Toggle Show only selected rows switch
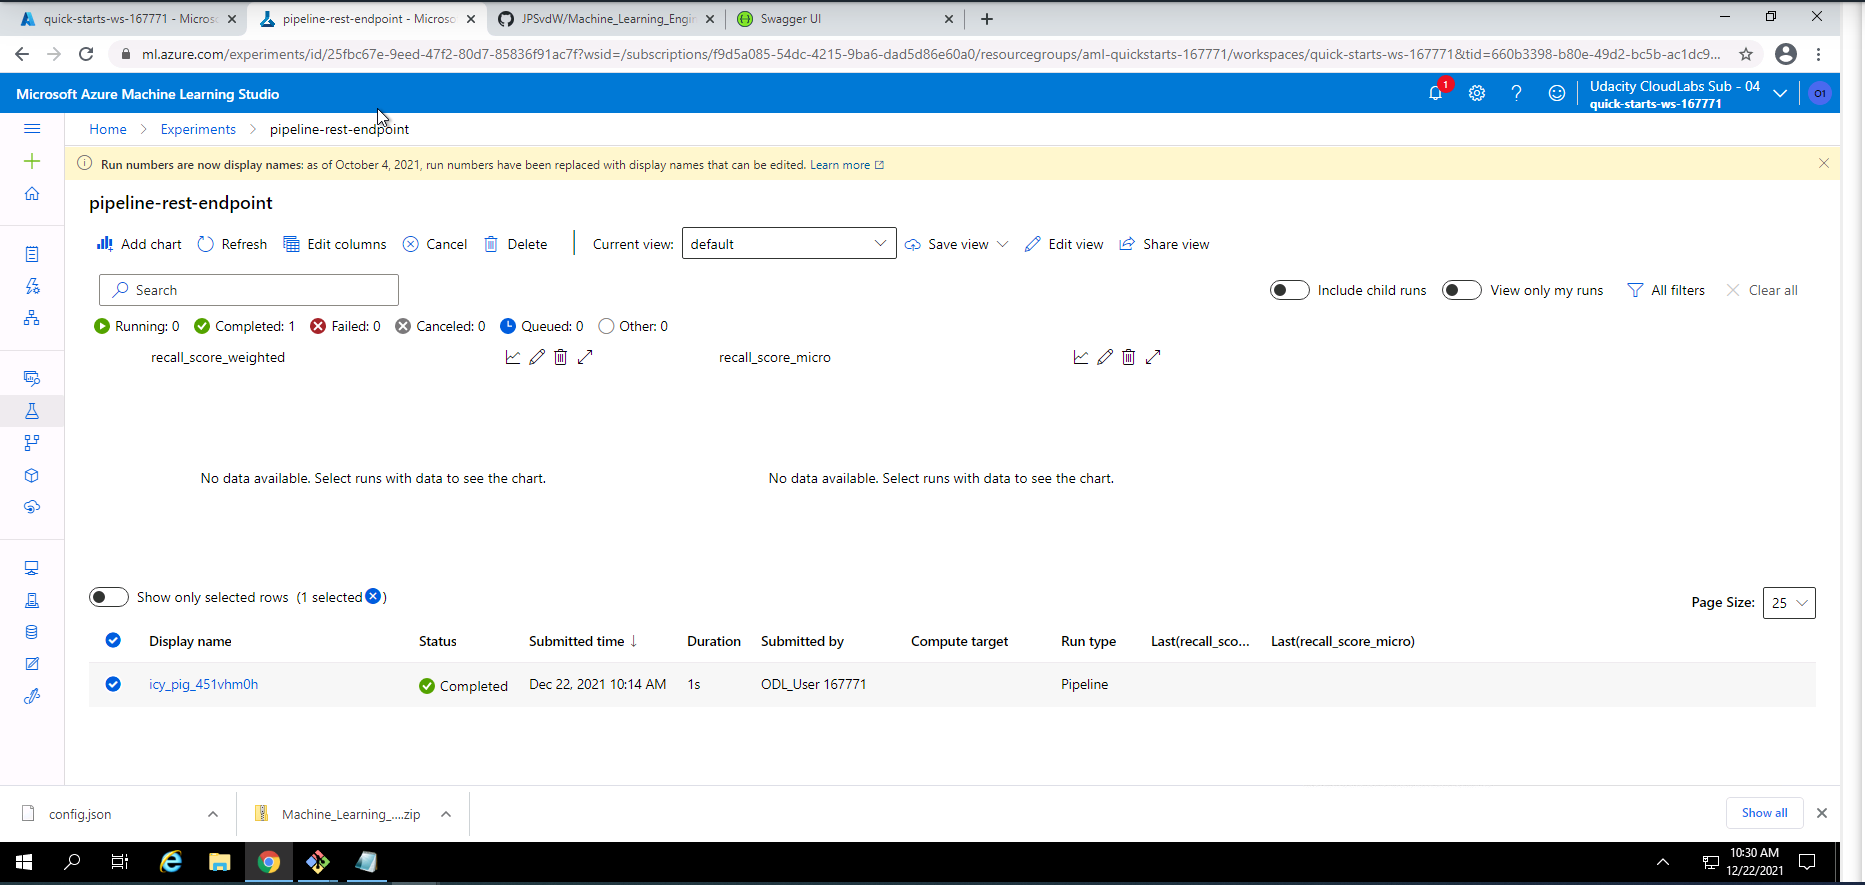 tap(109, 597)
